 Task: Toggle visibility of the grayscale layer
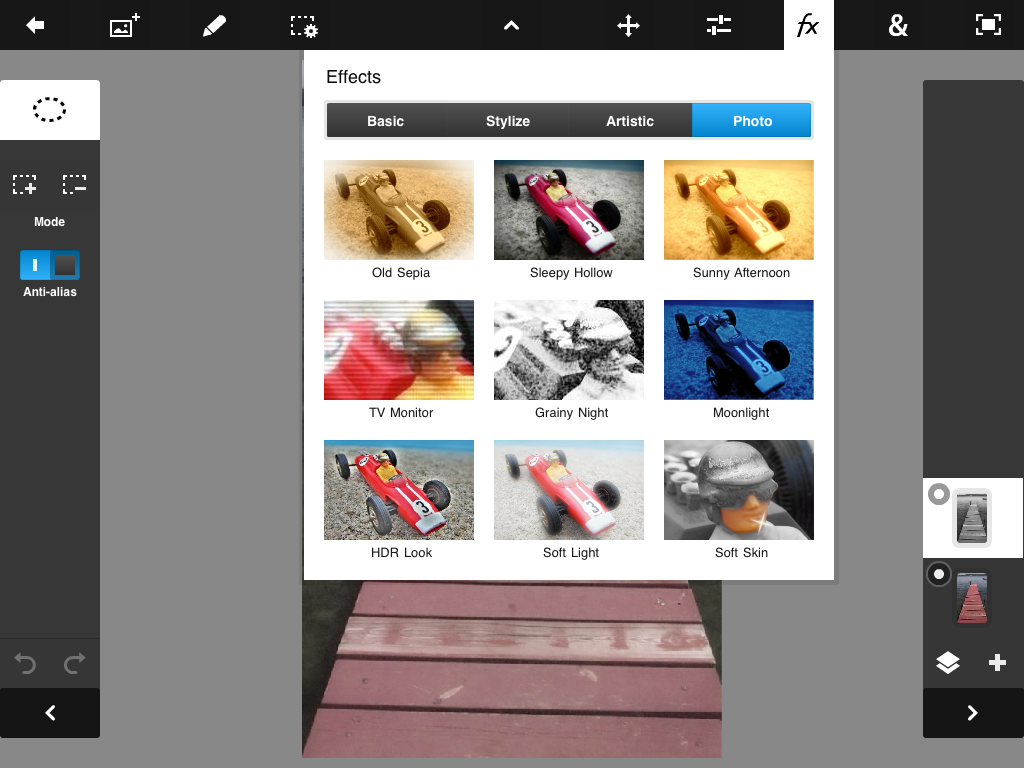938,494
